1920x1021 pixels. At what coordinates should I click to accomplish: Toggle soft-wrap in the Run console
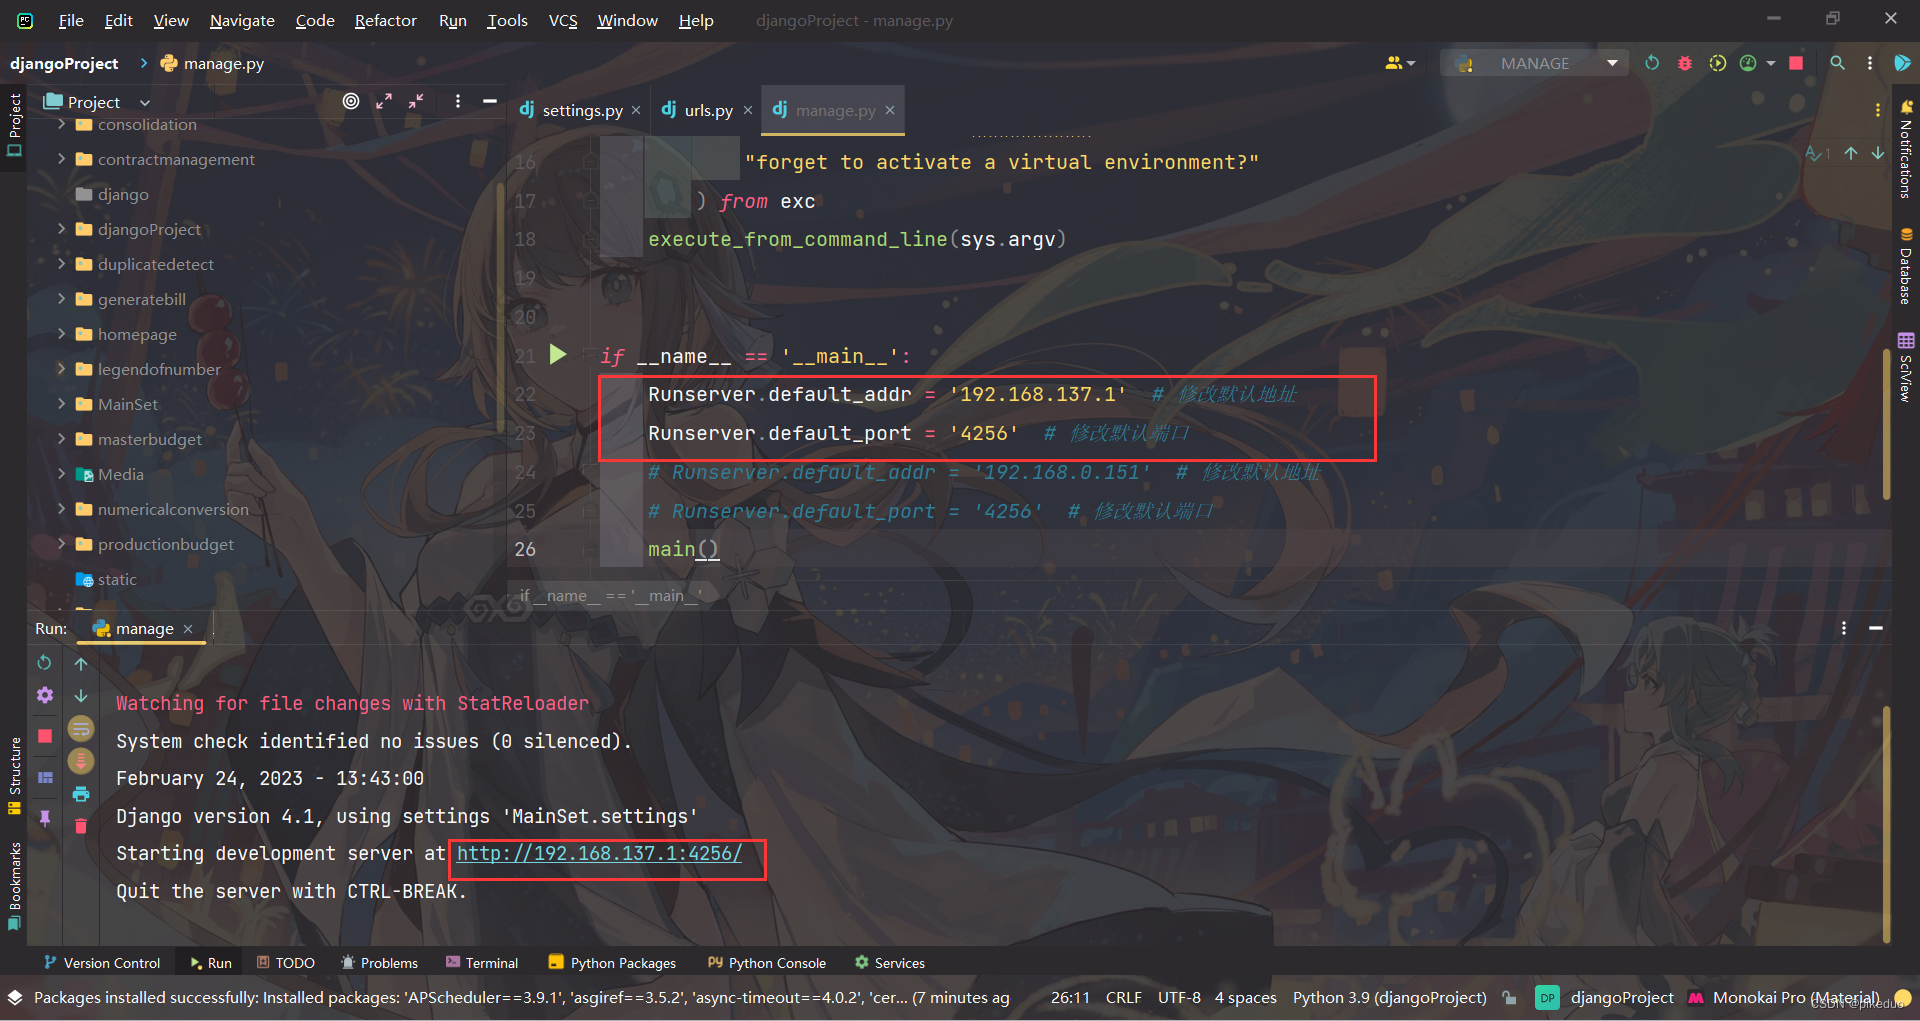[81, 728]
